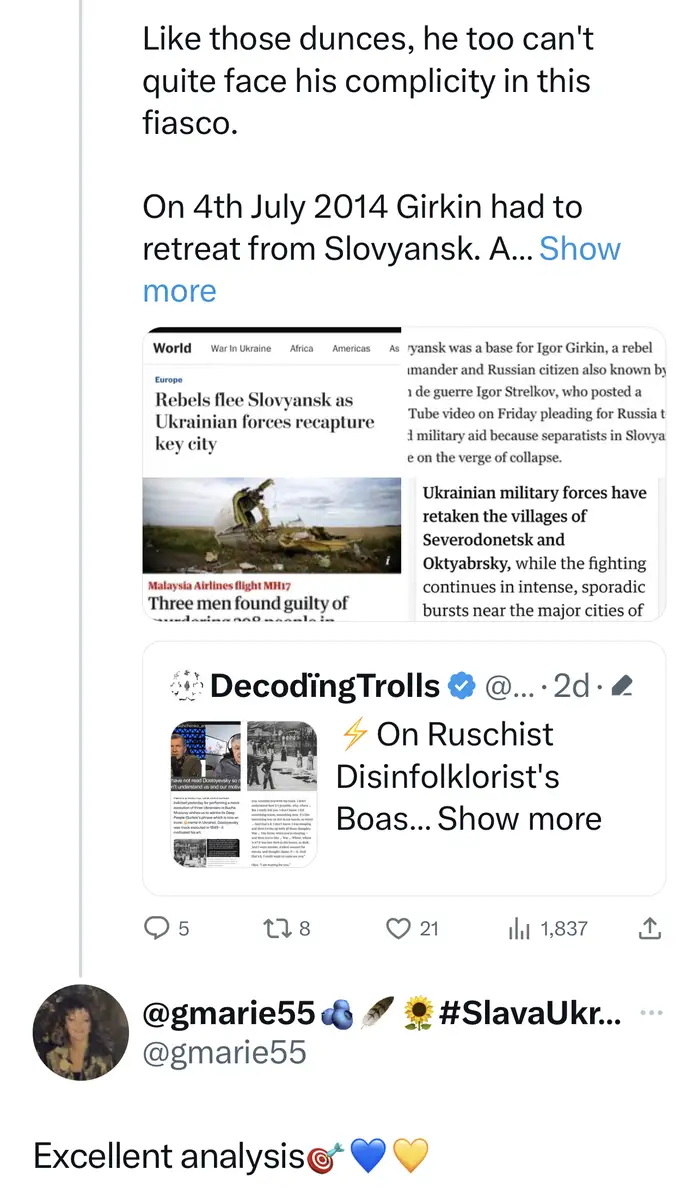Open three-dot menu on gmarie55 reply

point(651,1013)
